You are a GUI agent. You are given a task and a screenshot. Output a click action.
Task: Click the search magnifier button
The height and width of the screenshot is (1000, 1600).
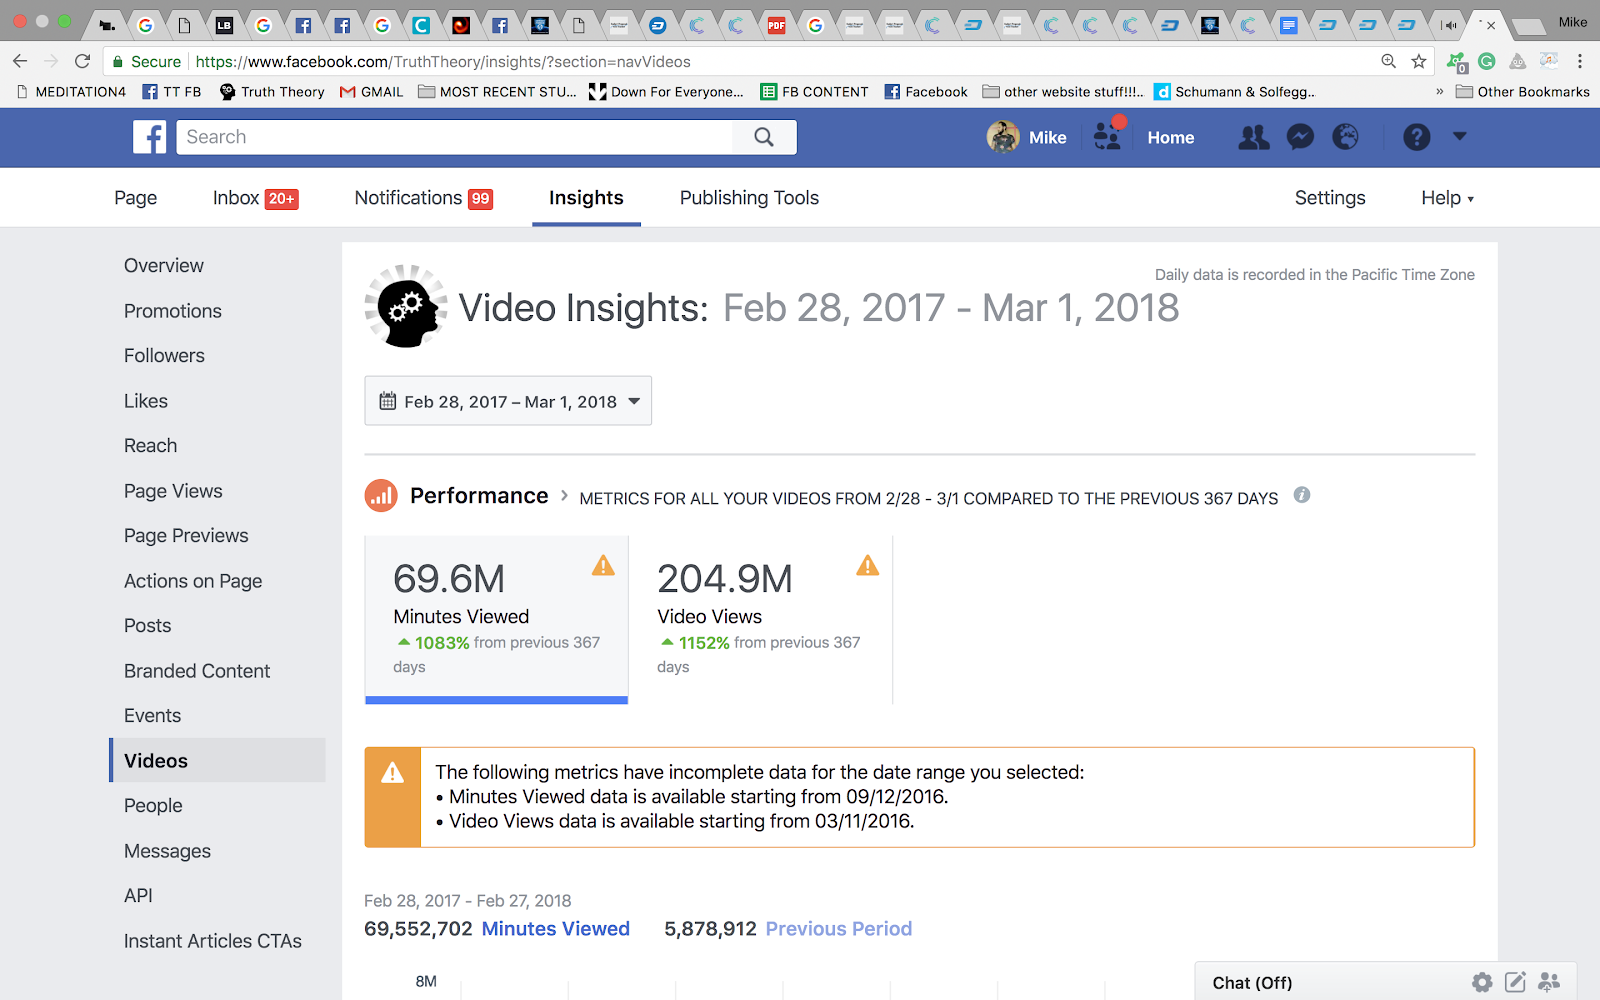(764, 137)
